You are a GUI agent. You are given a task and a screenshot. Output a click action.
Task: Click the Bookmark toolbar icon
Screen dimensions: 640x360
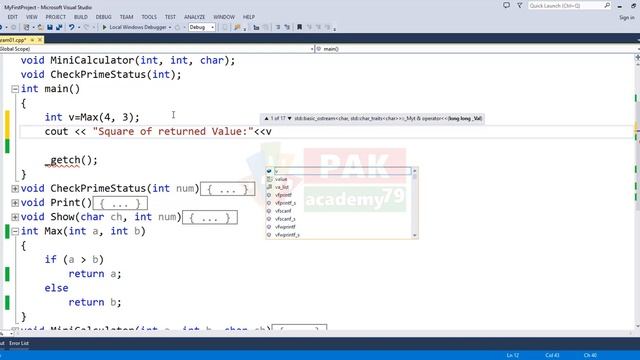(x=299, y=27)
